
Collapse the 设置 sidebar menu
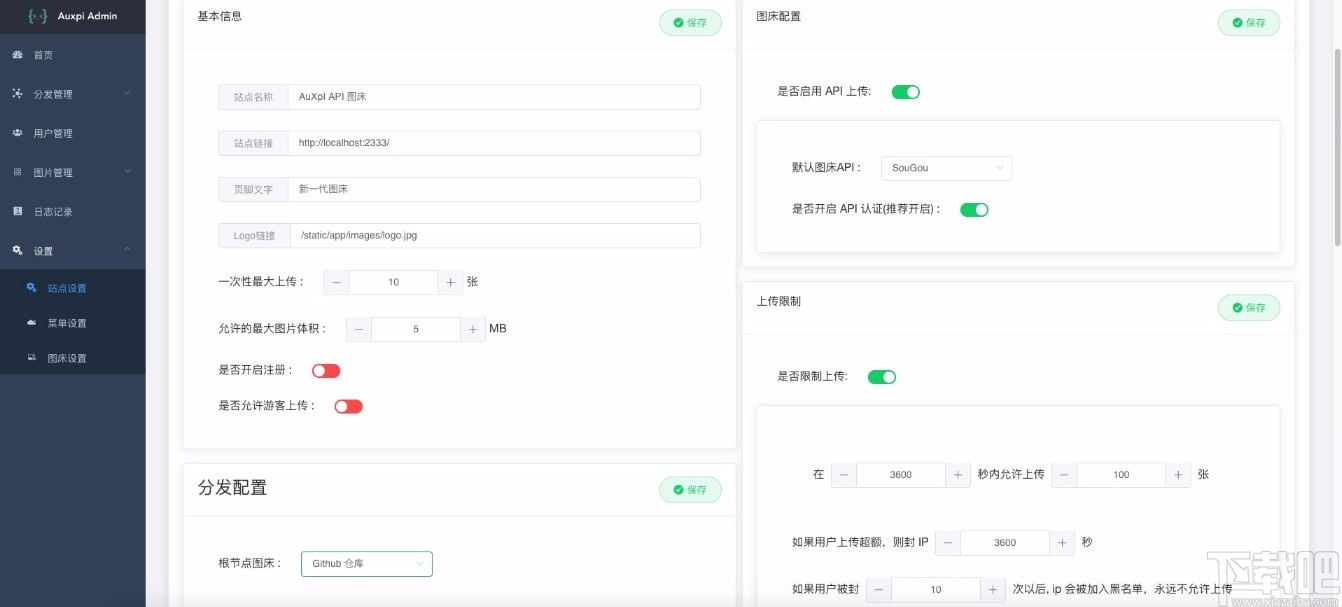126,249
